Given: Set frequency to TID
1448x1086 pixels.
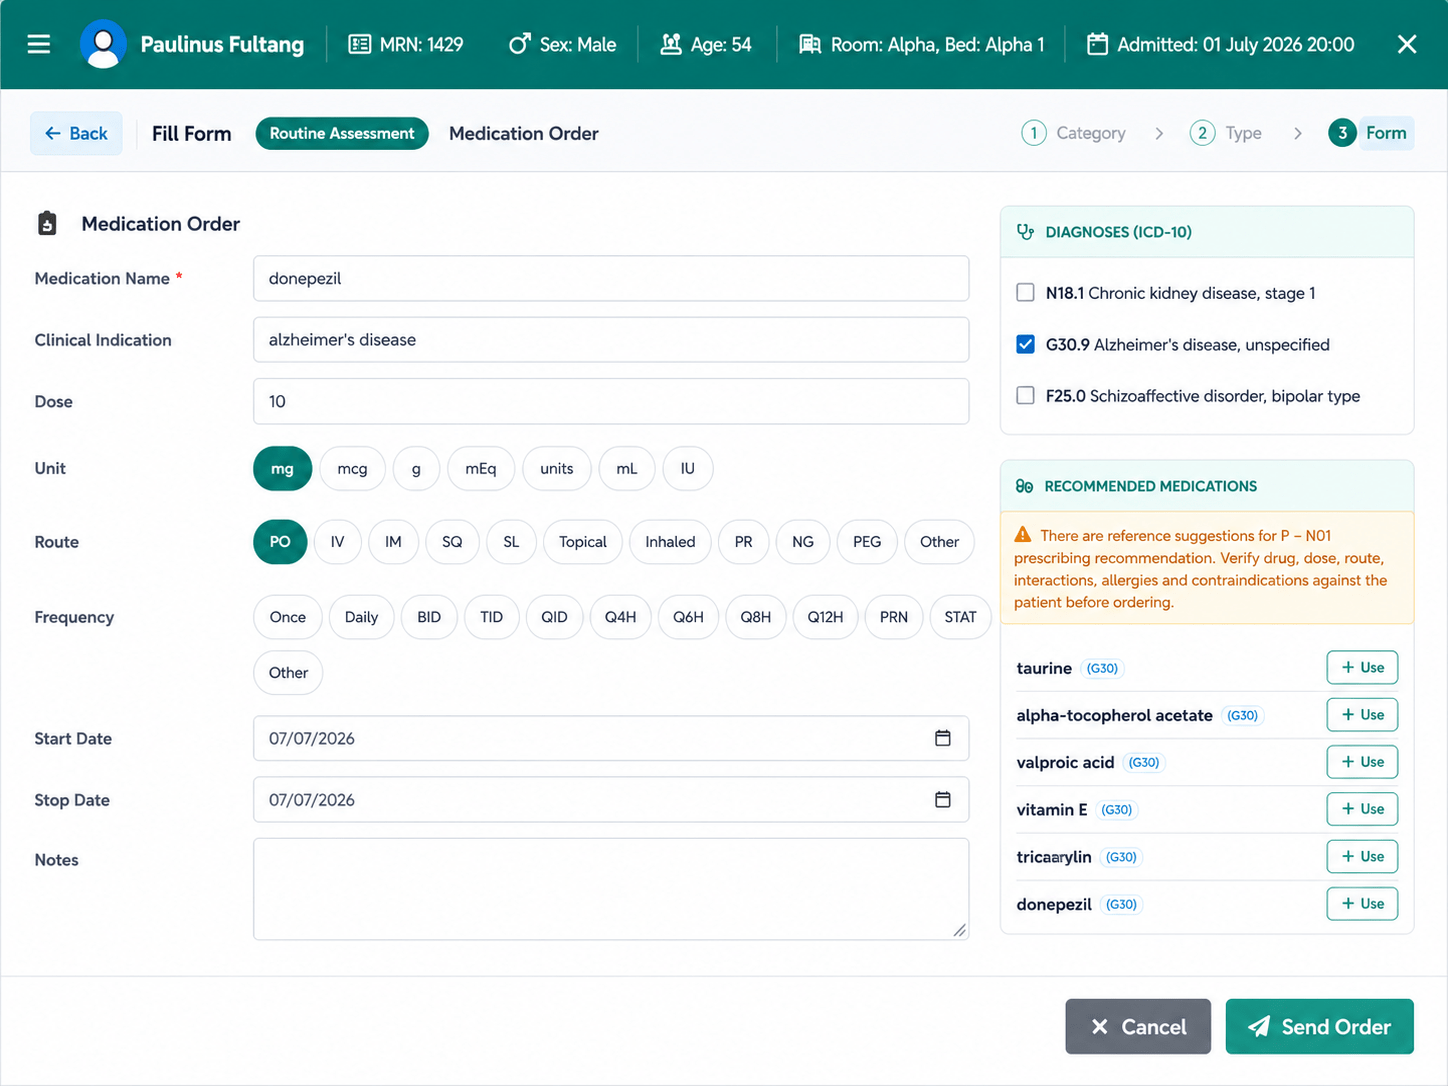Looking at the screenshot, I should pyautogui.click(x=491, y=617).
